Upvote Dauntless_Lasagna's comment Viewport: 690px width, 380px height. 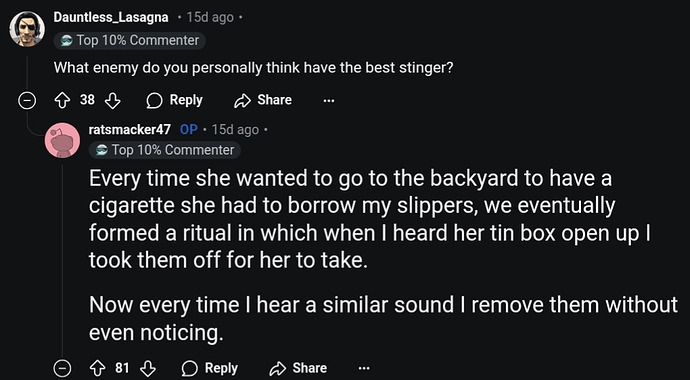pos(62,101)
